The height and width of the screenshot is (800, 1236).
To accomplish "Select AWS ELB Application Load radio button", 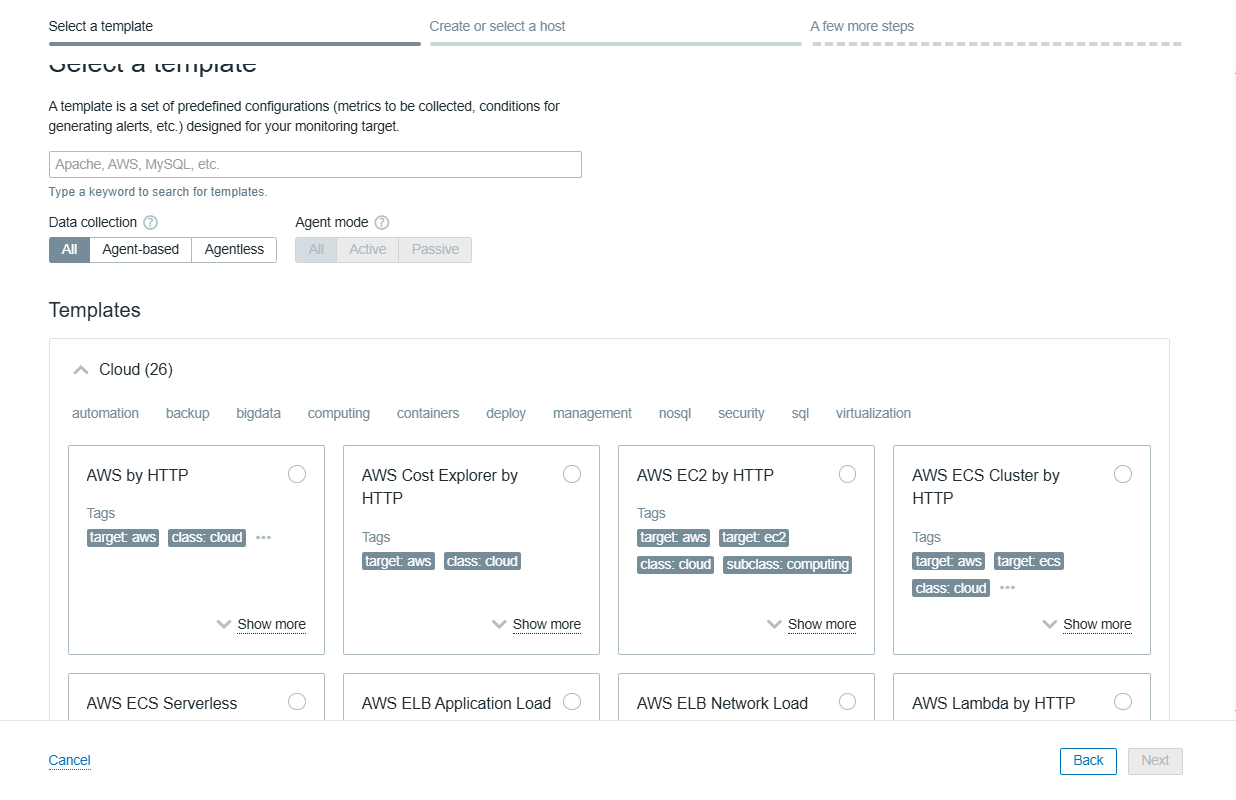I will [572, 702].
